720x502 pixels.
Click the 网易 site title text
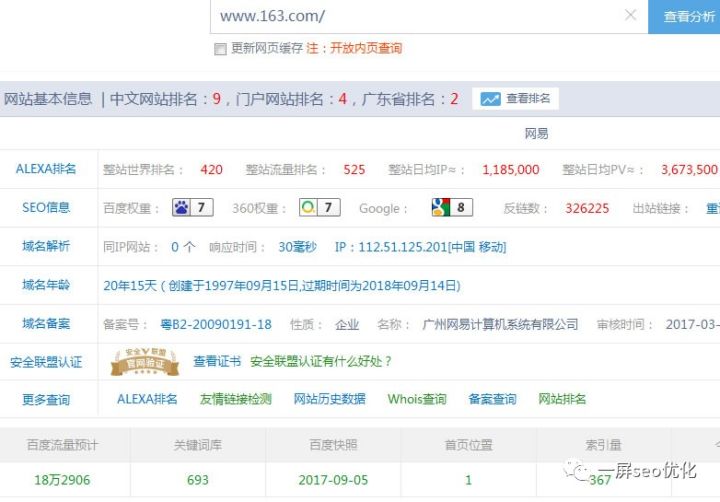click(x=536, y=134)
